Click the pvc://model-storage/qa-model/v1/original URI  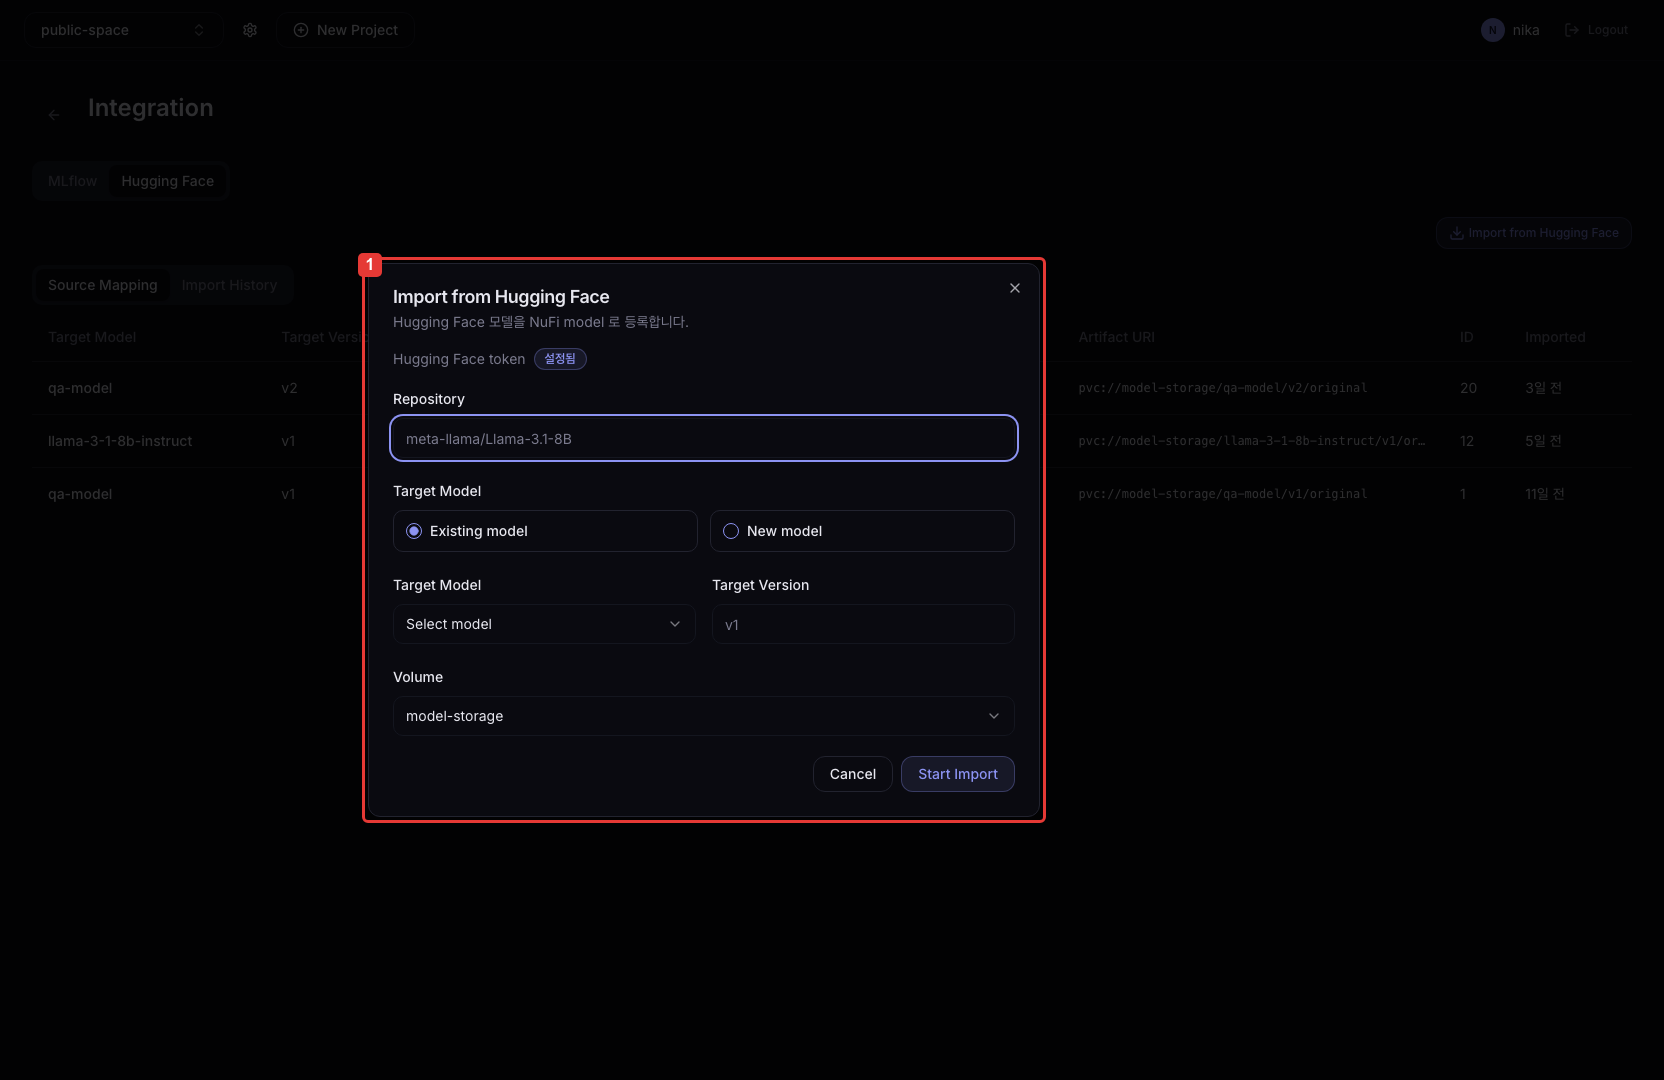coord(1223,494)
